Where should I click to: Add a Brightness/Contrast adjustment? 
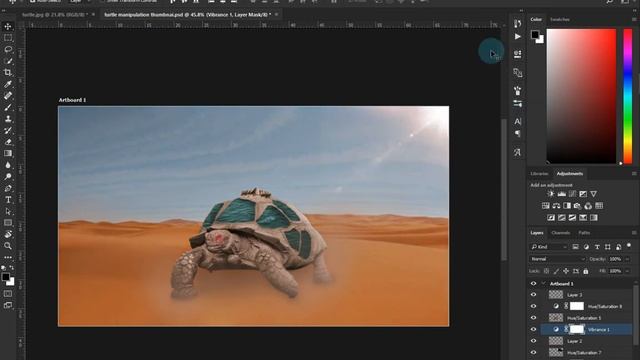click(x=551, y=194)
